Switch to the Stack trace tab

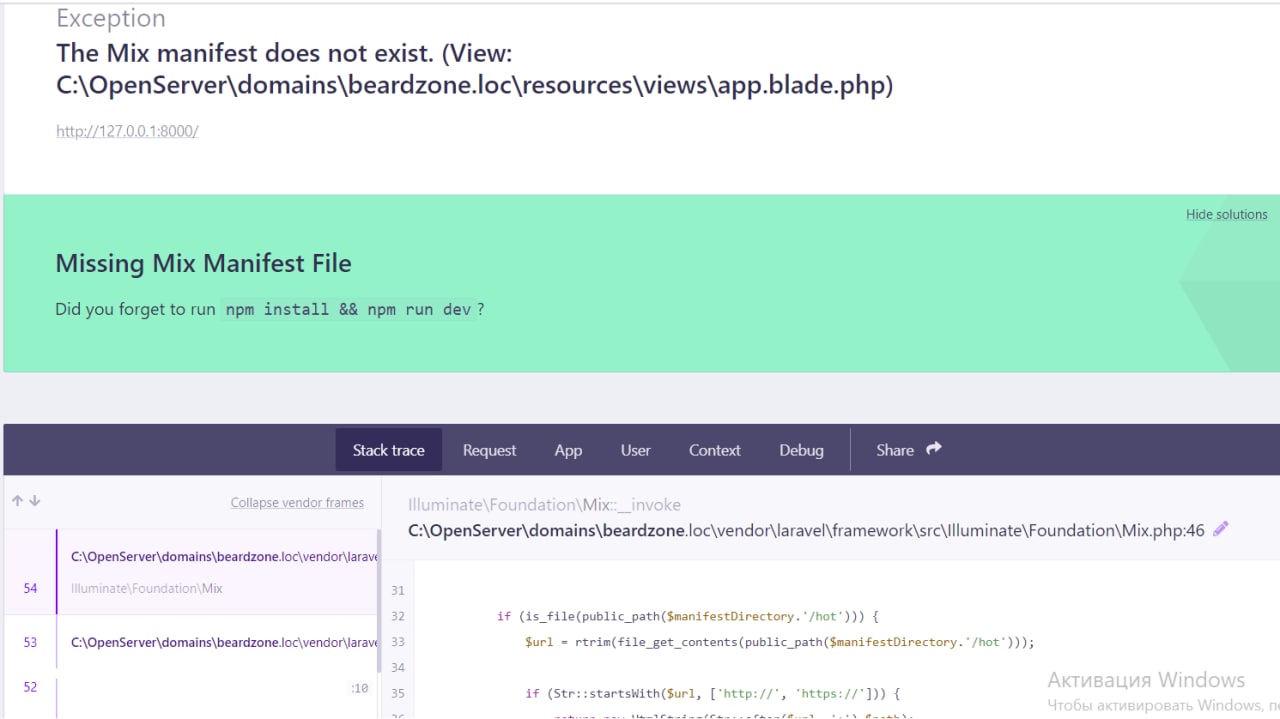point(388,450)
